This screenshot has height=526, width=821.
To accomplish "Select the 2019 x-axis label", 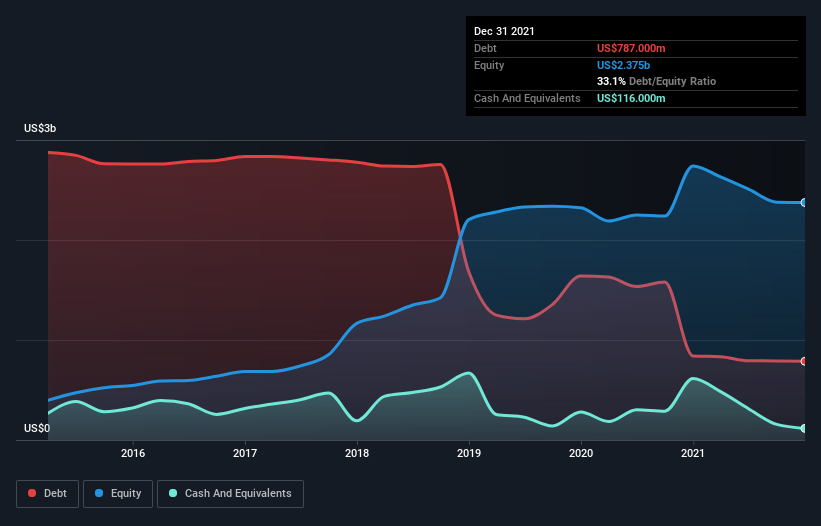I will [469, 453].
